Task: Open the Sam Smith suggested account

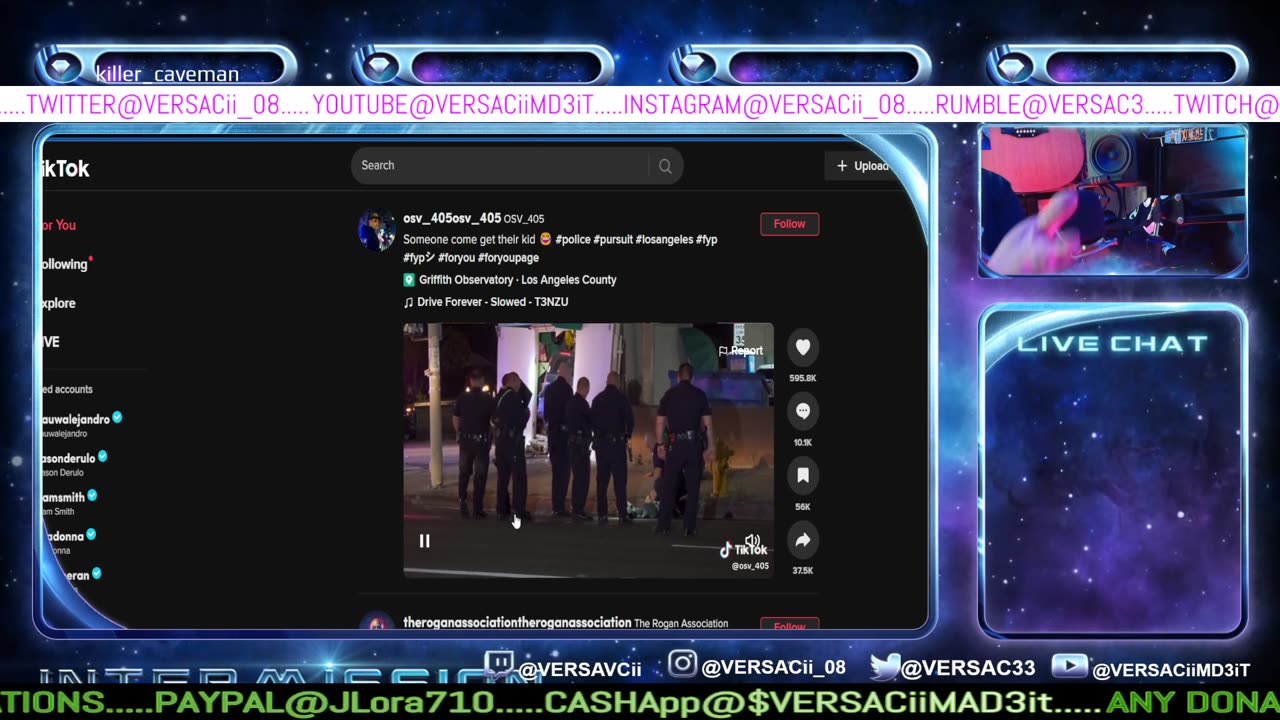Action: pos(70,503)
